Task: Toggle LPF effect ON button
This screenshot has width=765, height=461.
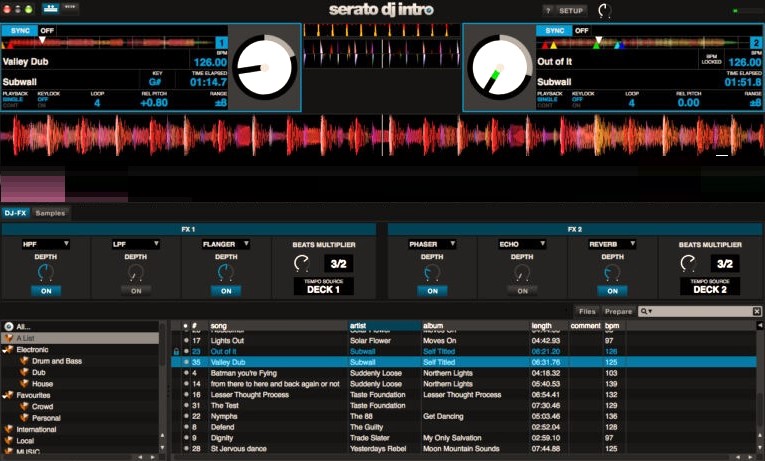Action: [x=136, y=291]
